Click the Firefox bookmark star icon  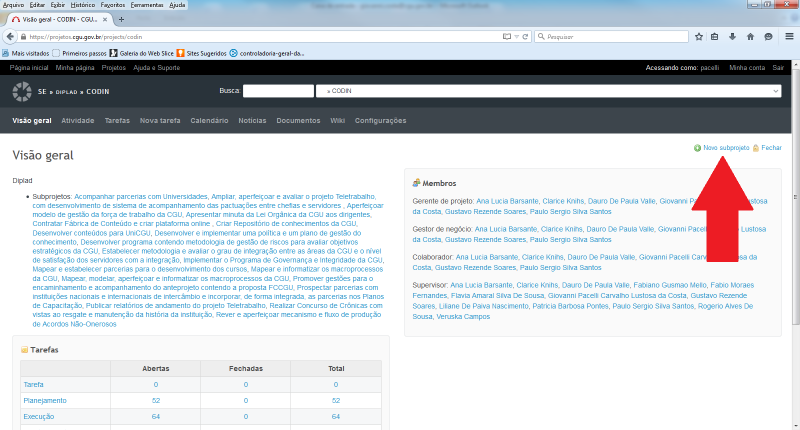[697, 36]
